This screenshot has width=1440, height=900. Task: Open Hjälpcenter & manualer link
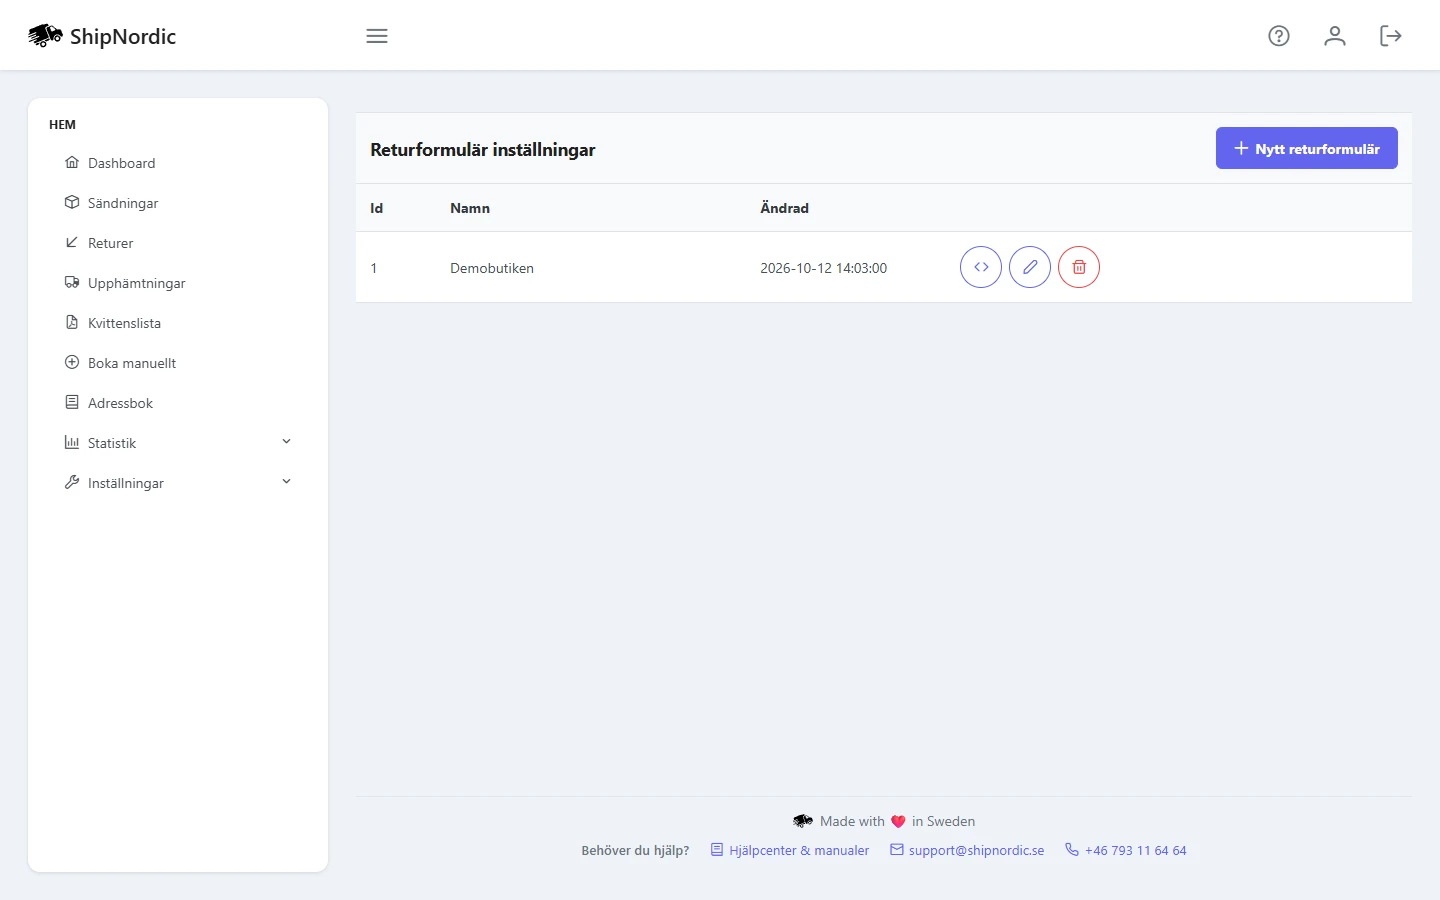tap(790, 850)
